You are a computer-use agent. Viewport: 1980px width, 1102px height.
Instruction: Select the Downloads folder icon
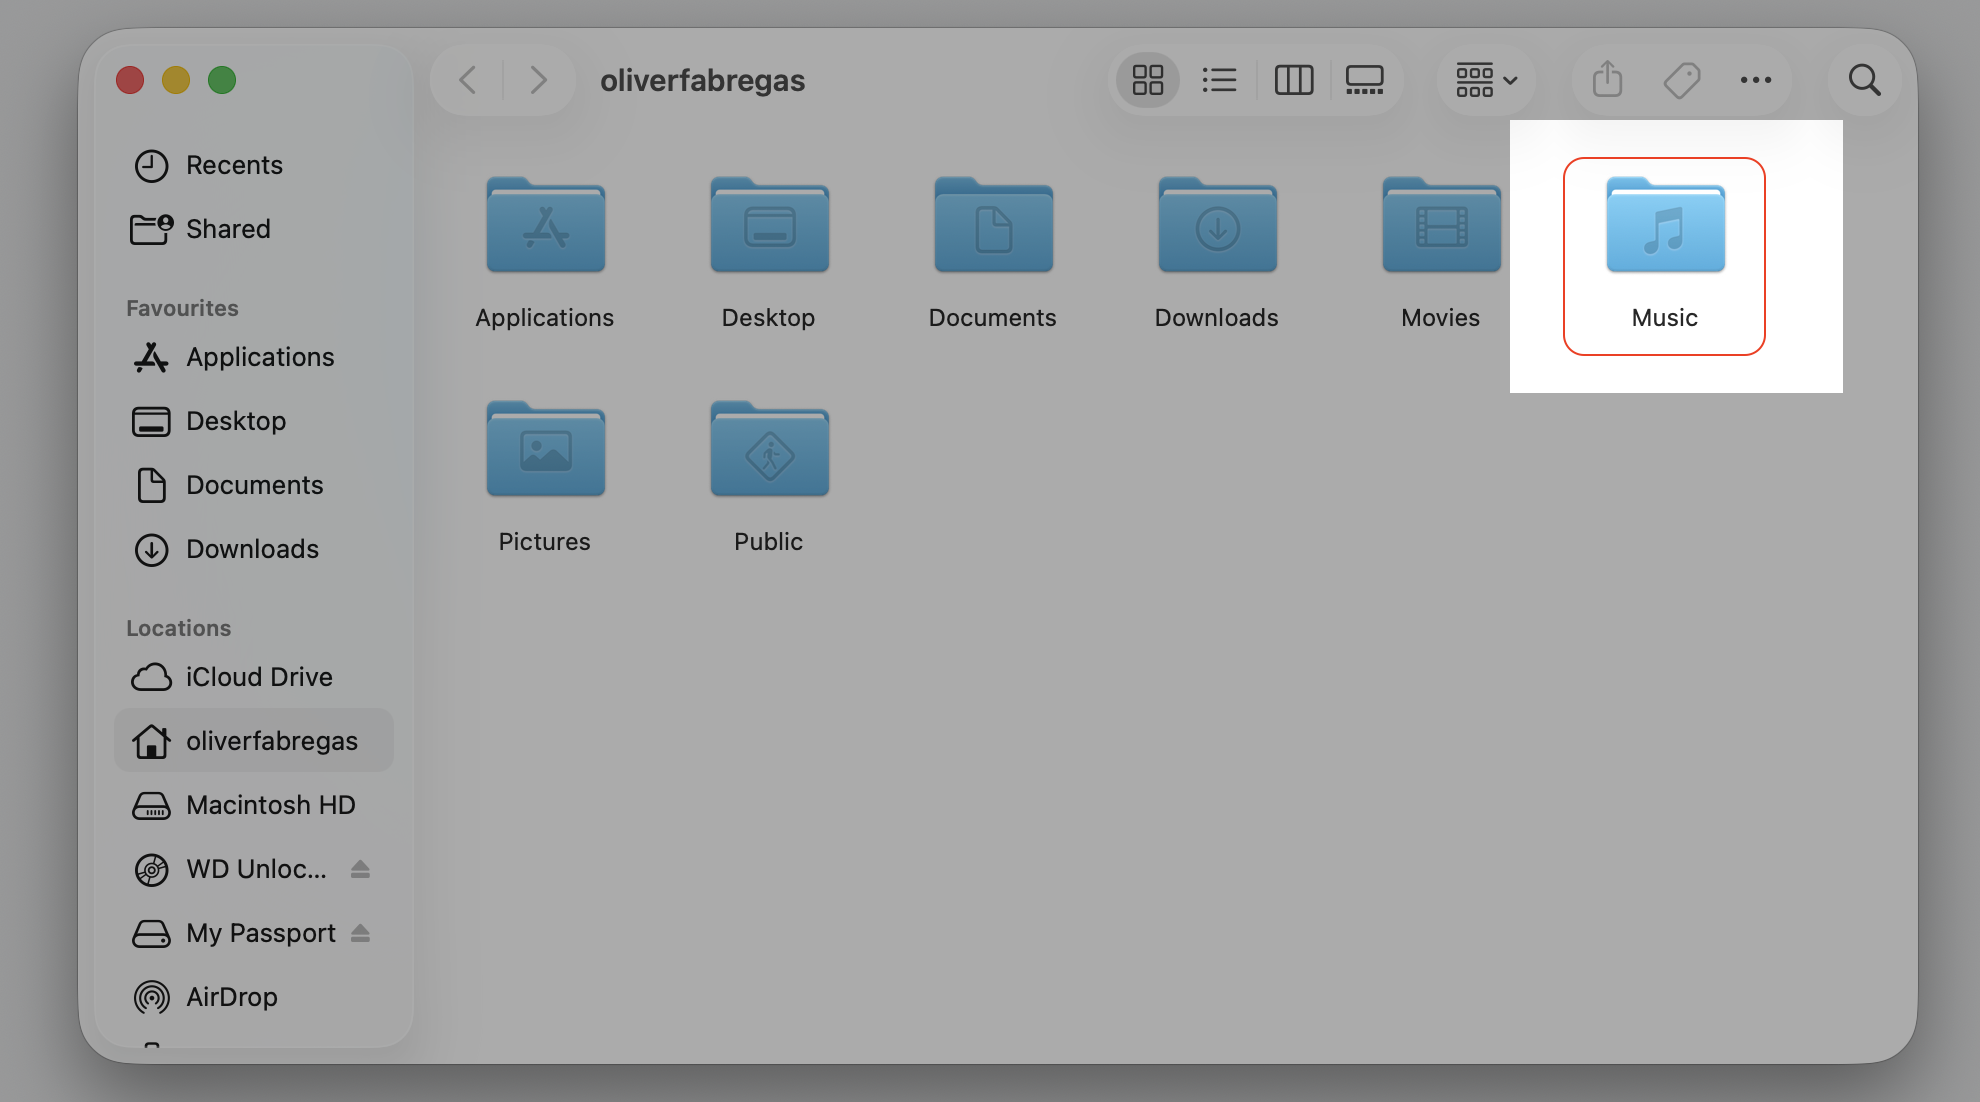pyautogui.click(x=1218, y=225)
